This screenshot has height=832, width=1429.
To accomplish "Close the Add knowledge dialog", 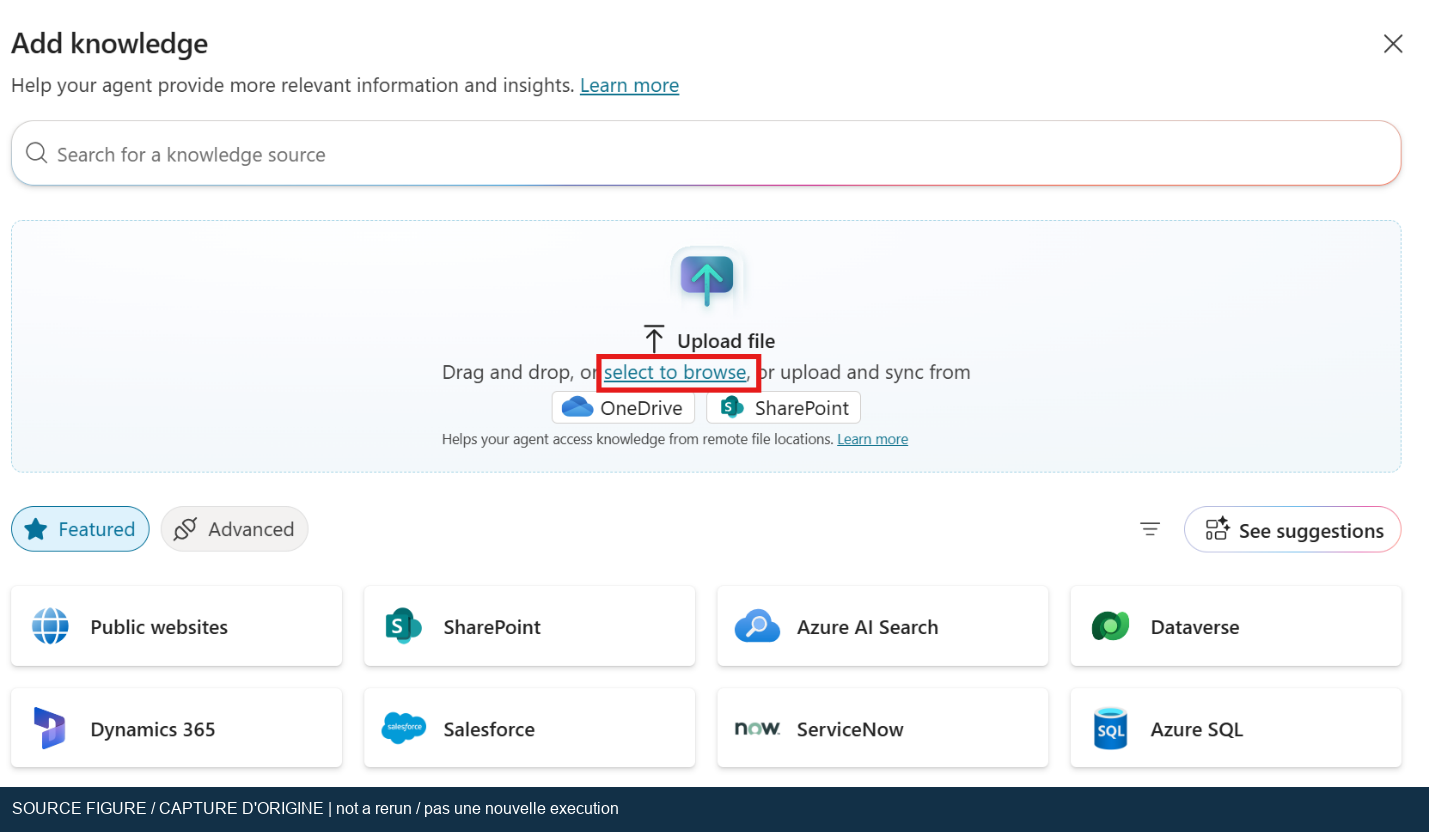I will coord(1393,44).
